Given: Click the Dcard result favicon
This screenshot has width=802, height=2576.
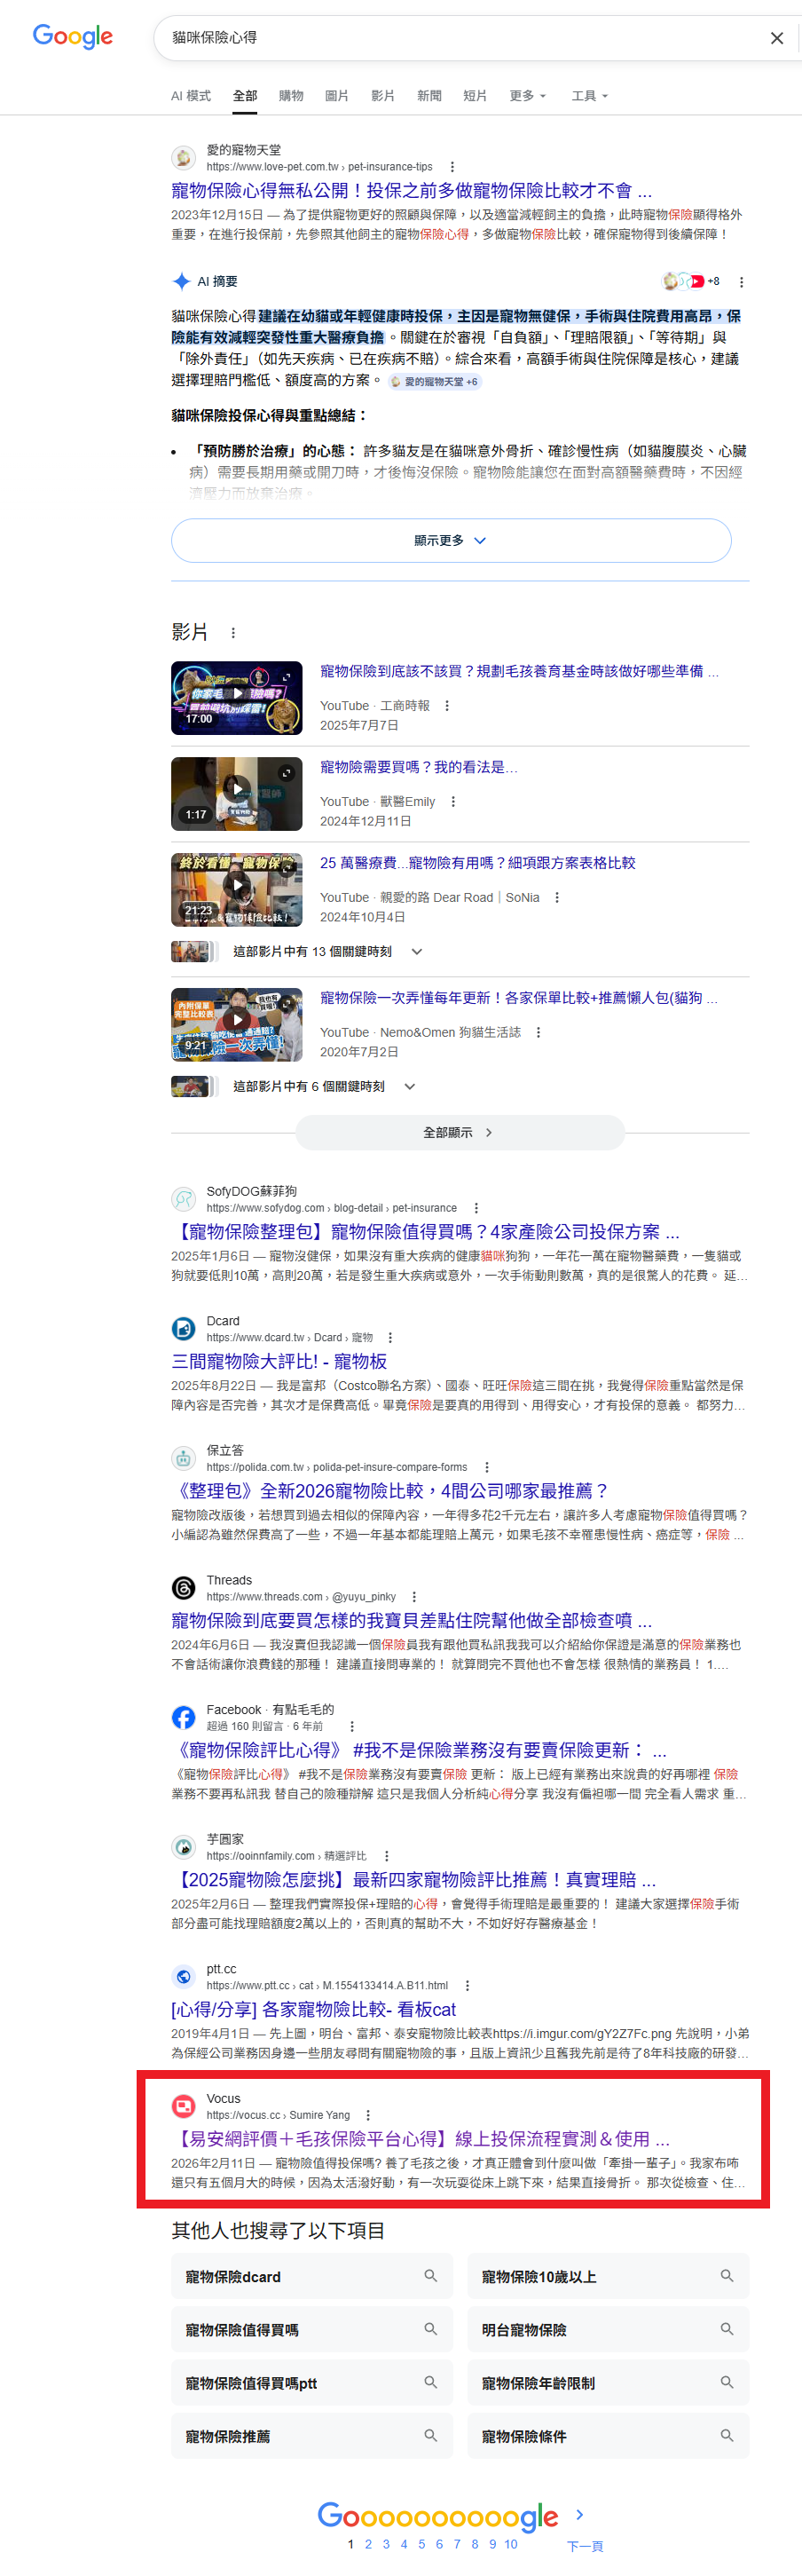Looking at the screenshot, I should tap(183, 1328).
